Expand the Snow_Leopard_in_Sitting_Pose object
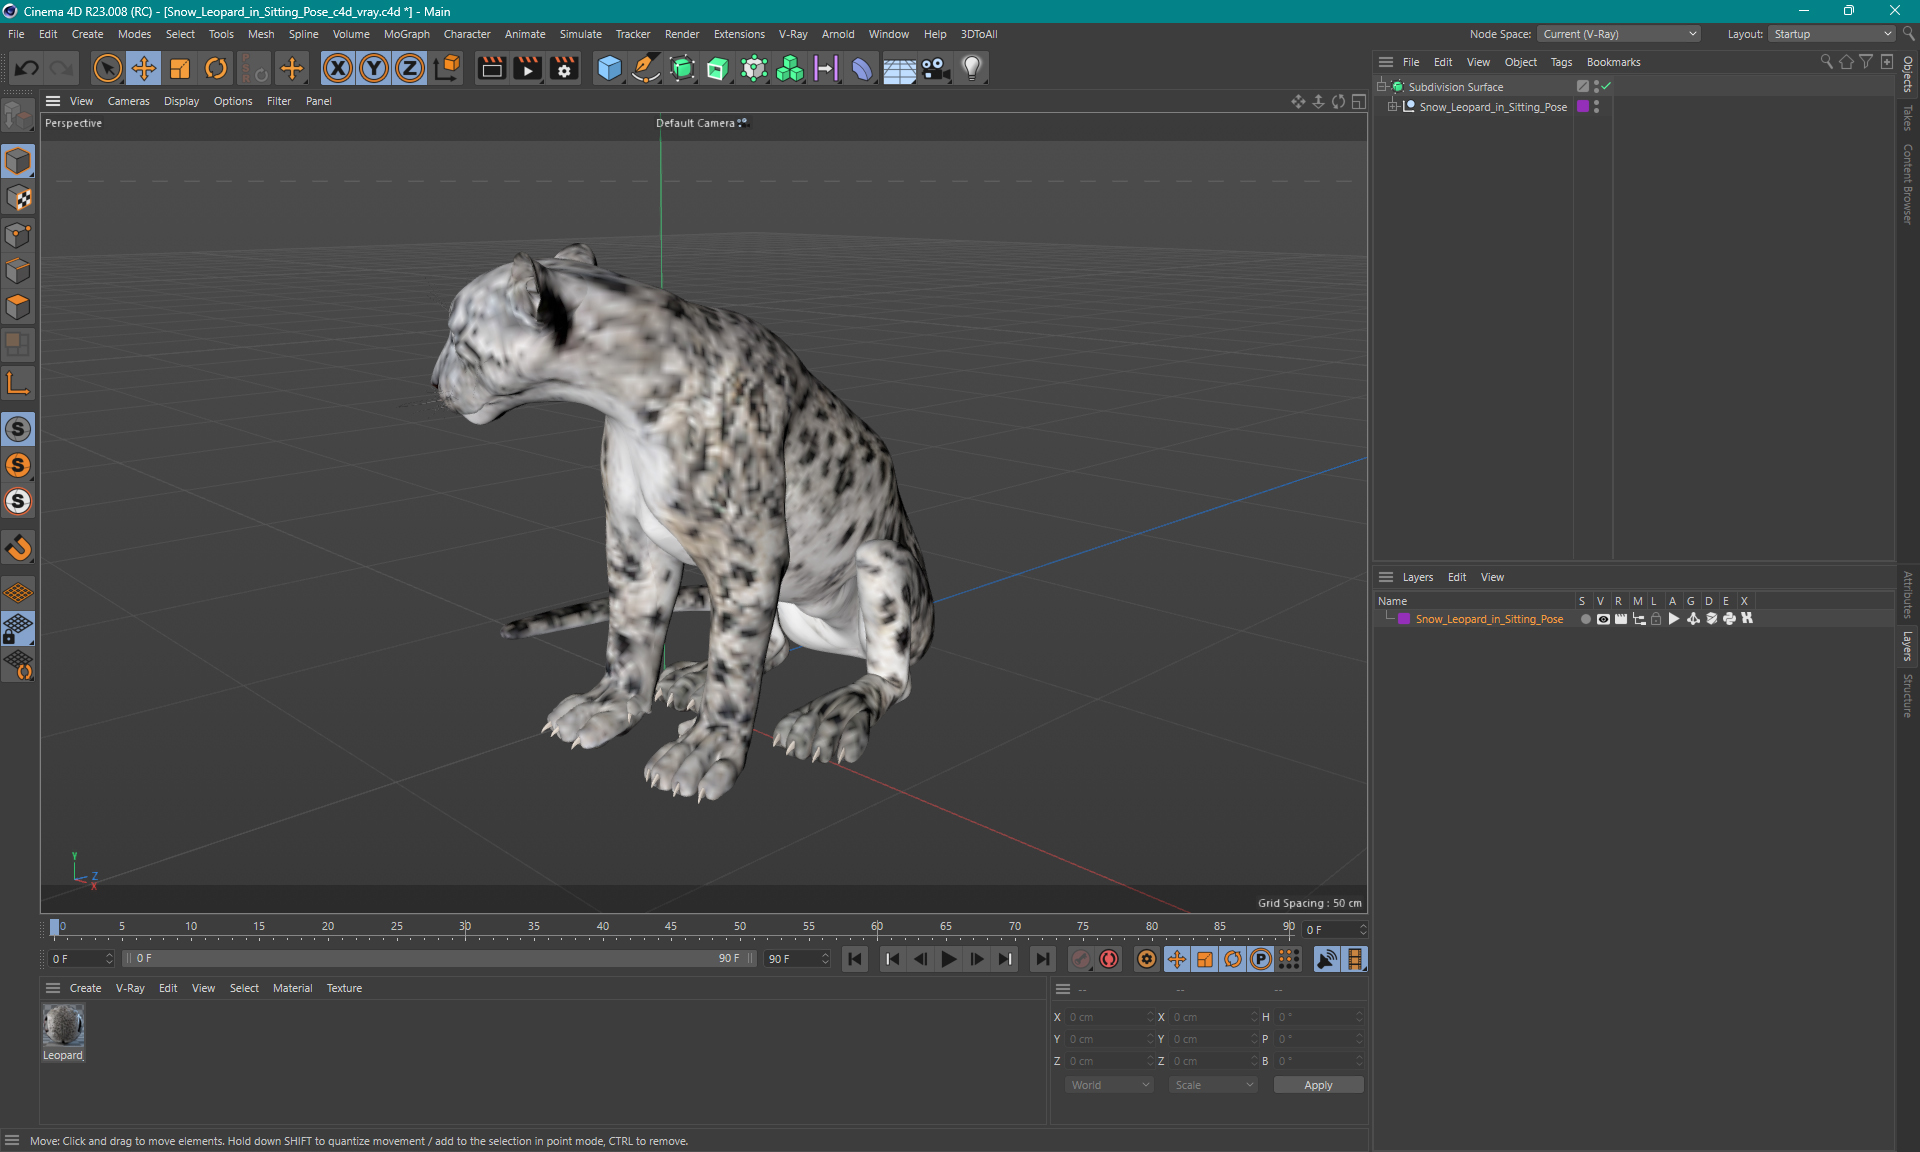The width and height of the screenshot is (1920, 1152). click(x=1392, y=106)
